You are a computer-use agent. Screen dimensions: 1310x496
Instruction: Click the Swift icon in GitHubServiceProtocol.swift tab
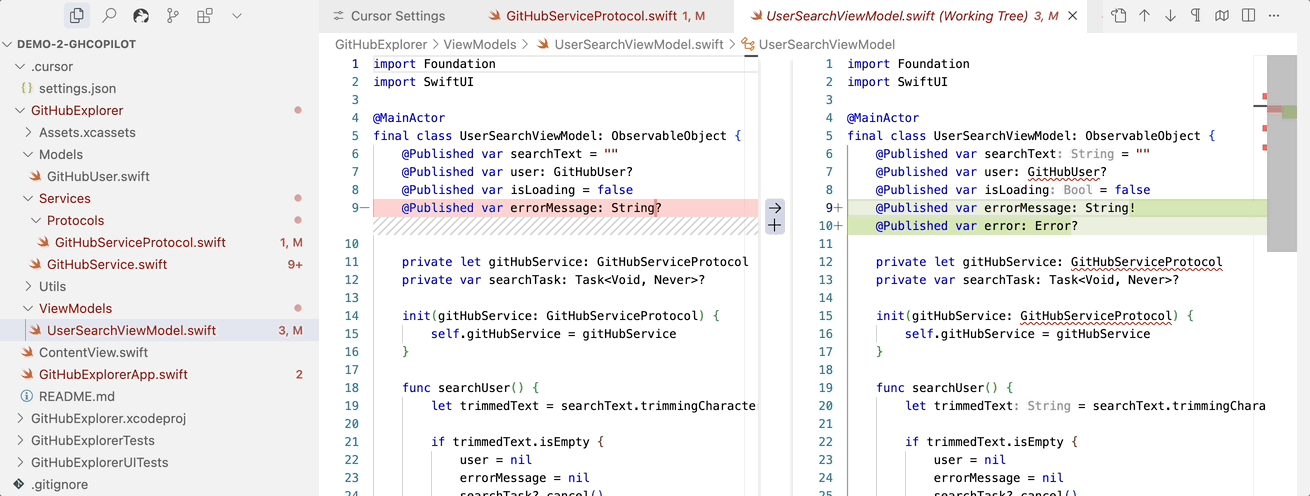pos(494,16)
